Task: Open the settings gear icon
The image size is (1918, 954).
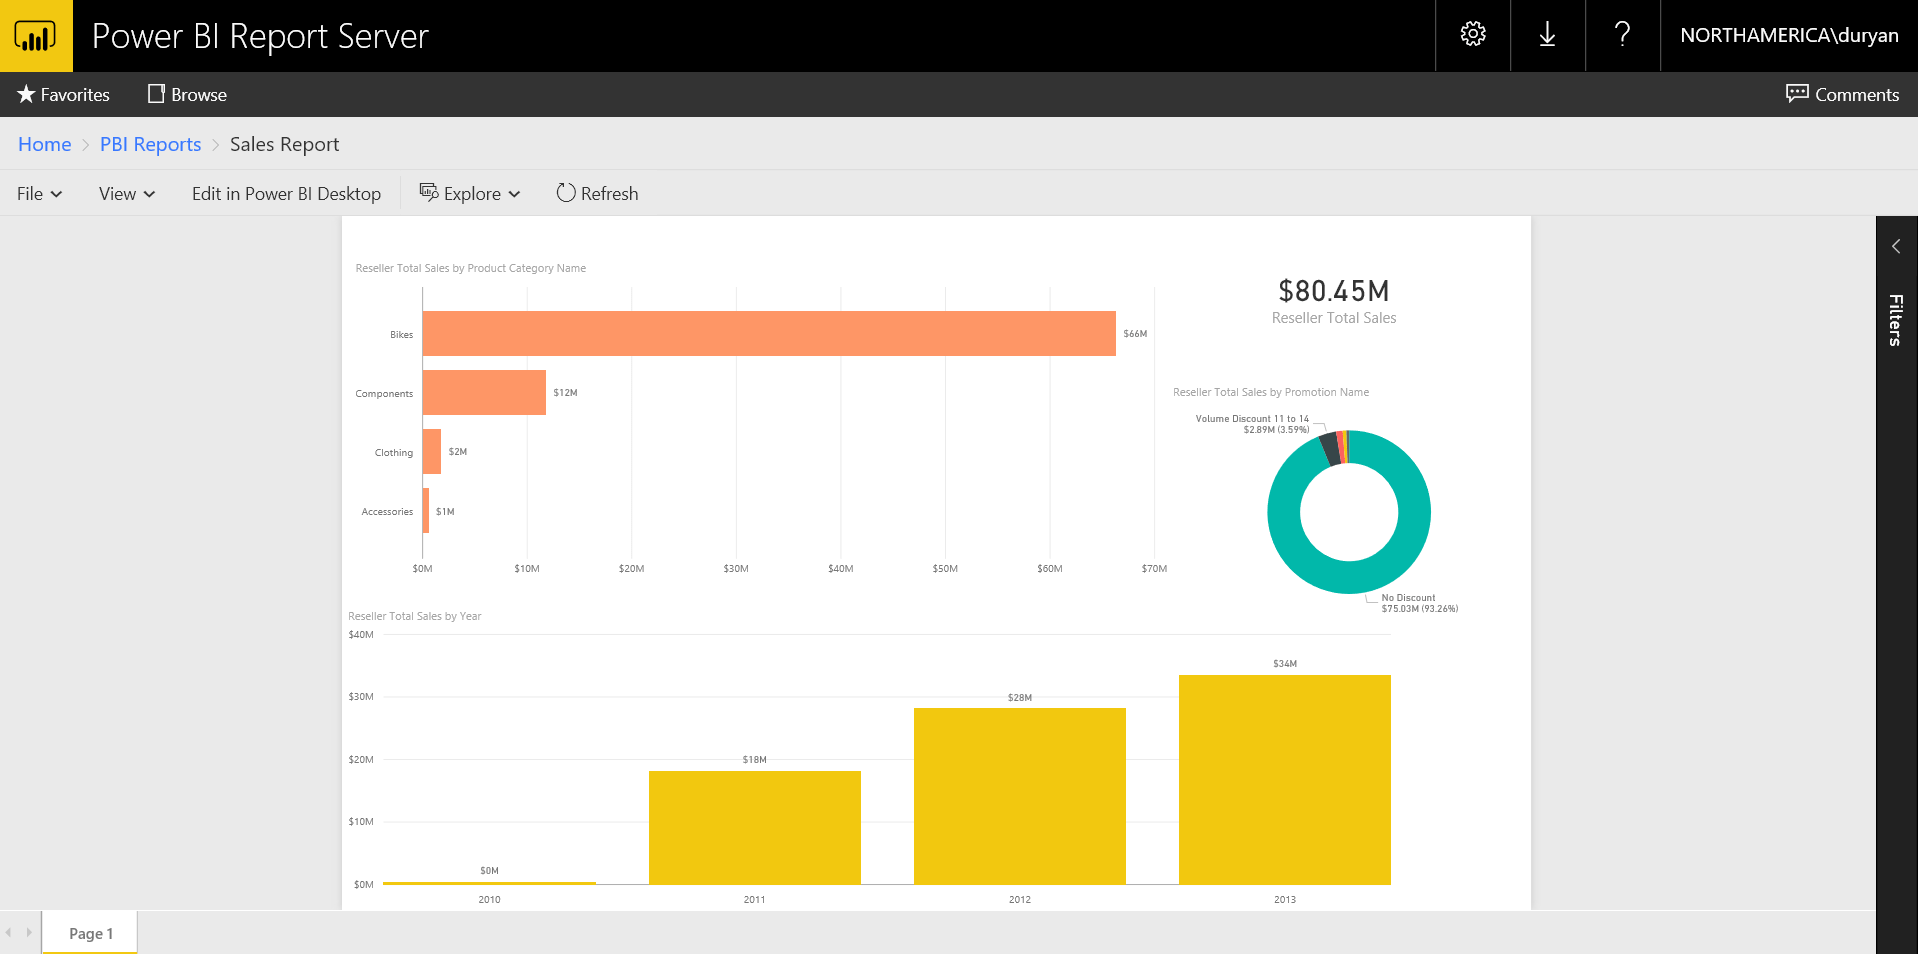Action: [x=1471, y=35]
